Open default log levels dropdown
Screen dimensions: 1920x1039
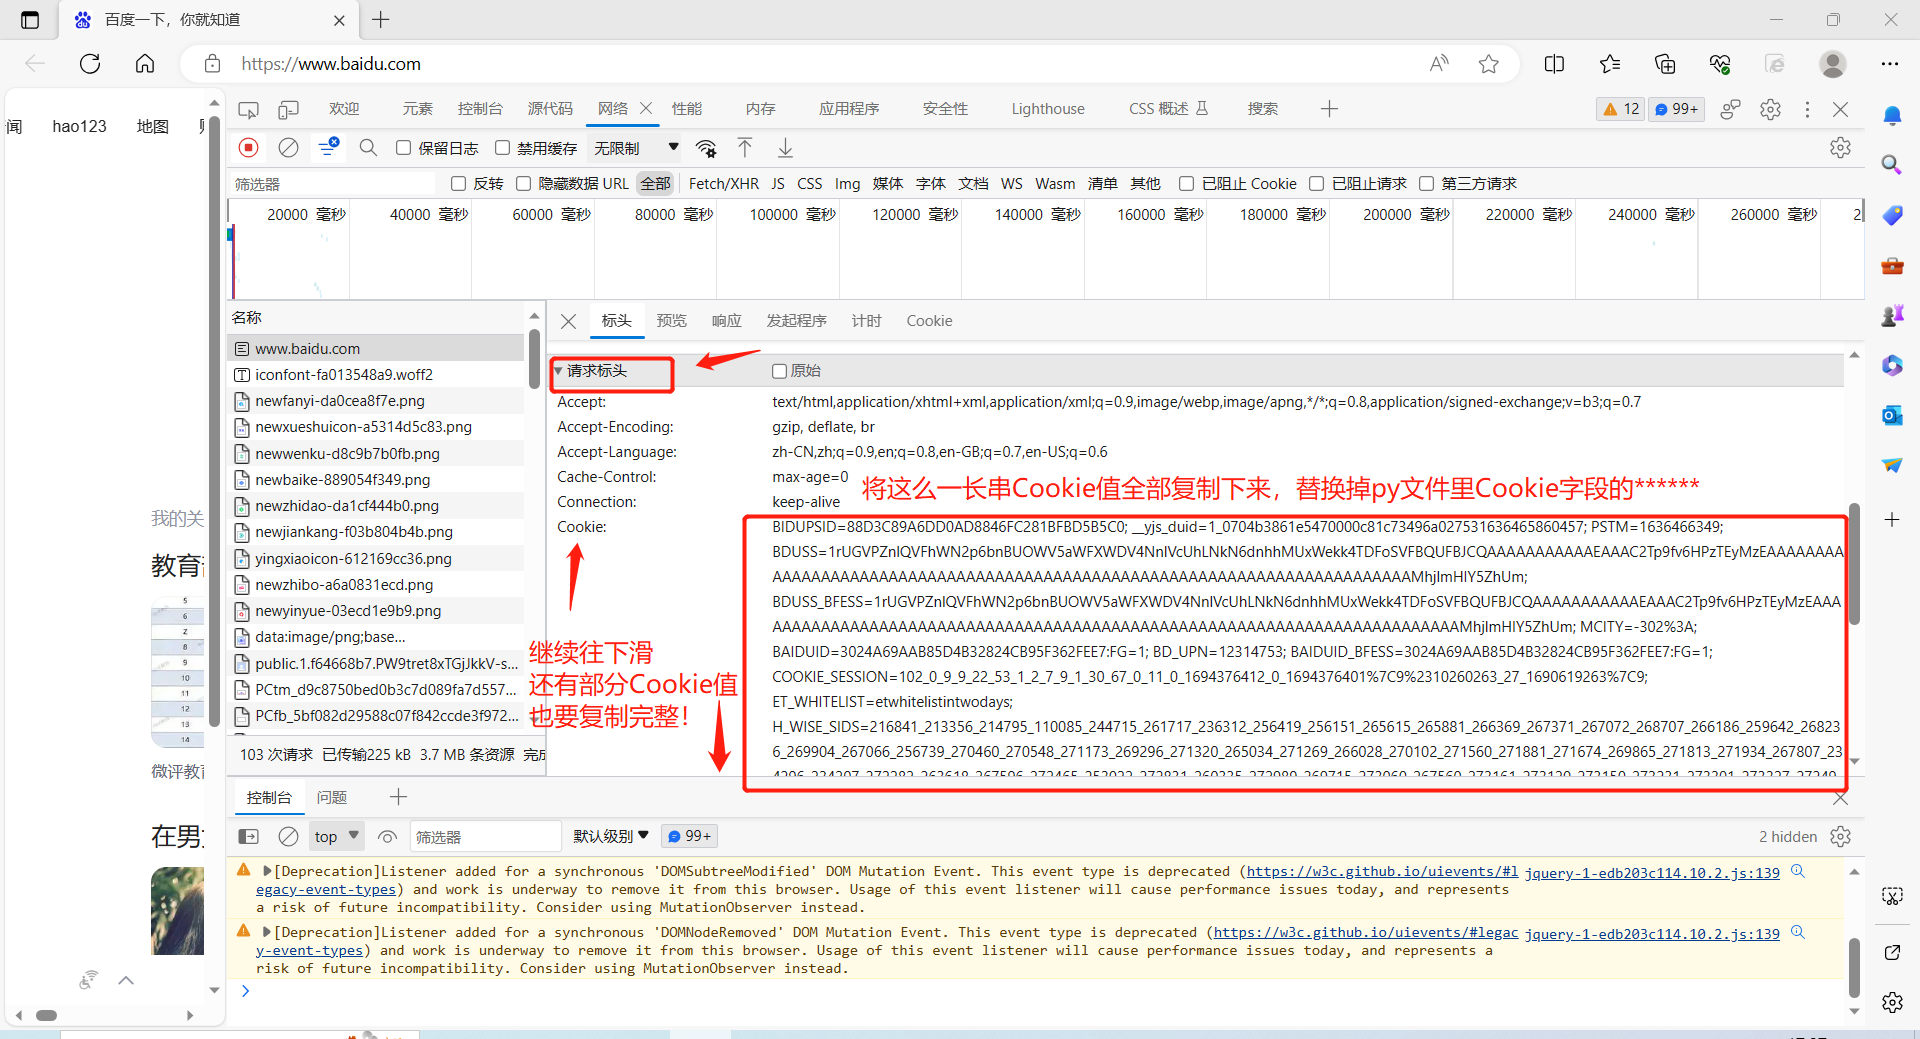(x=610, y=836)
